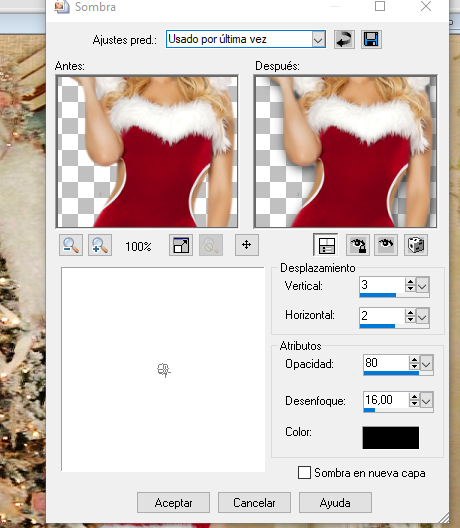Click the Aceptar button
The height and width of the screenshot is (528, 460).
[173, 503]
